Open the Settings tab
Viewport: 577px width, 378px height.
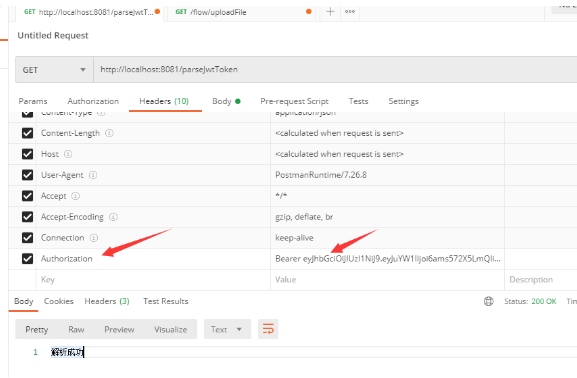pyautogui.click(x=403, y=101)
